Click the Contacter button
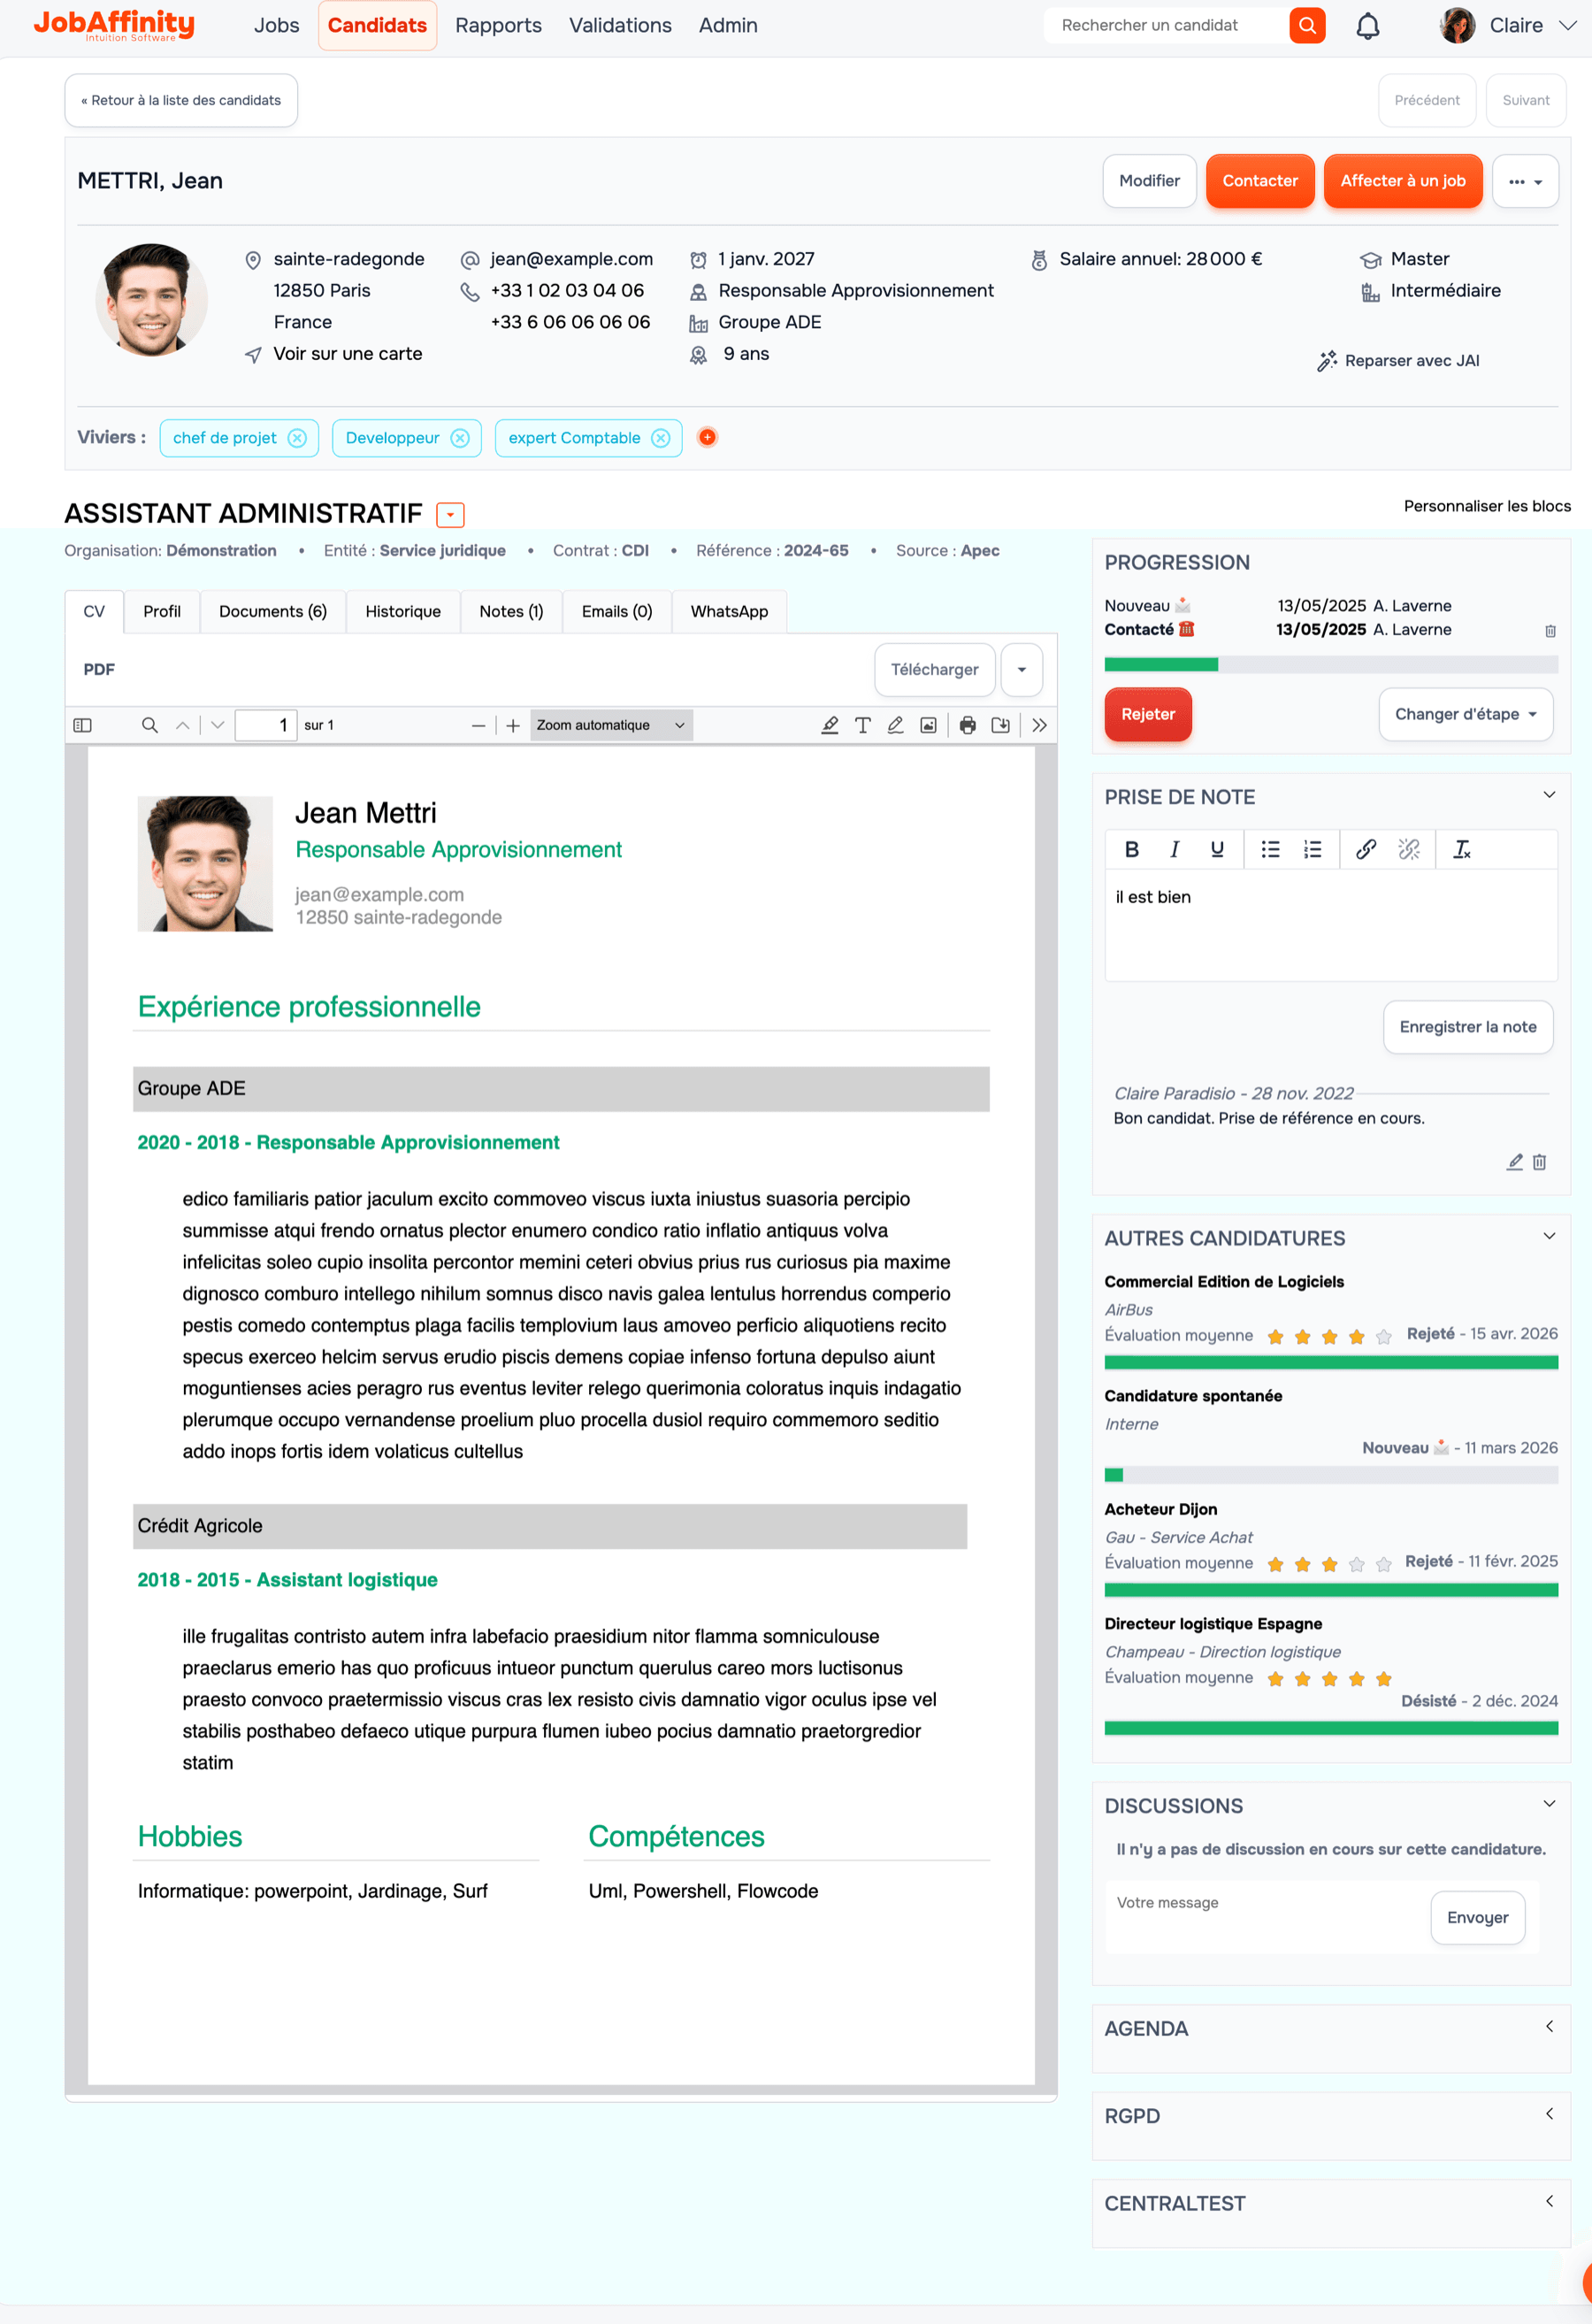Image resolution: width=1592 pixels, height=2324 pixels. [x=1260, y=181]
